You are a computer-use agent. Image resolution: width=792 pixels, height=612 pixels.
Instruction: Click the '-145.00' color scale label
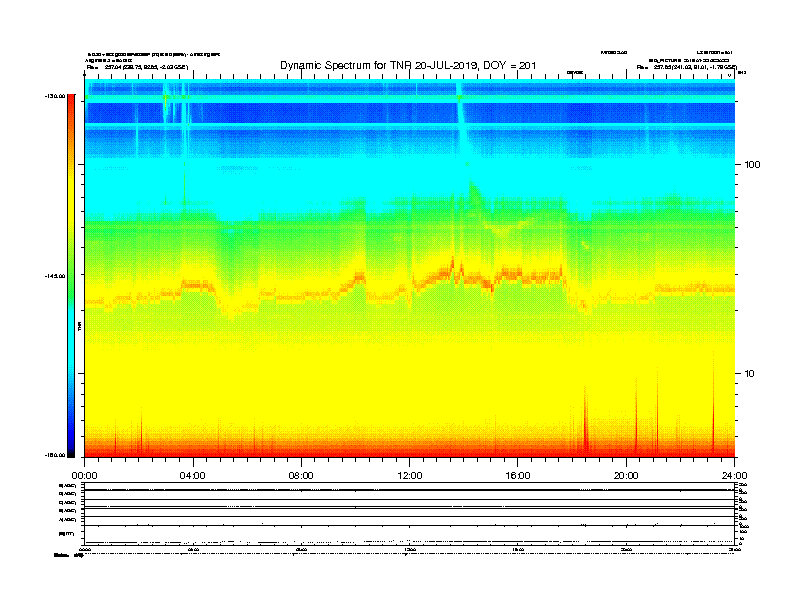(55, 276)
